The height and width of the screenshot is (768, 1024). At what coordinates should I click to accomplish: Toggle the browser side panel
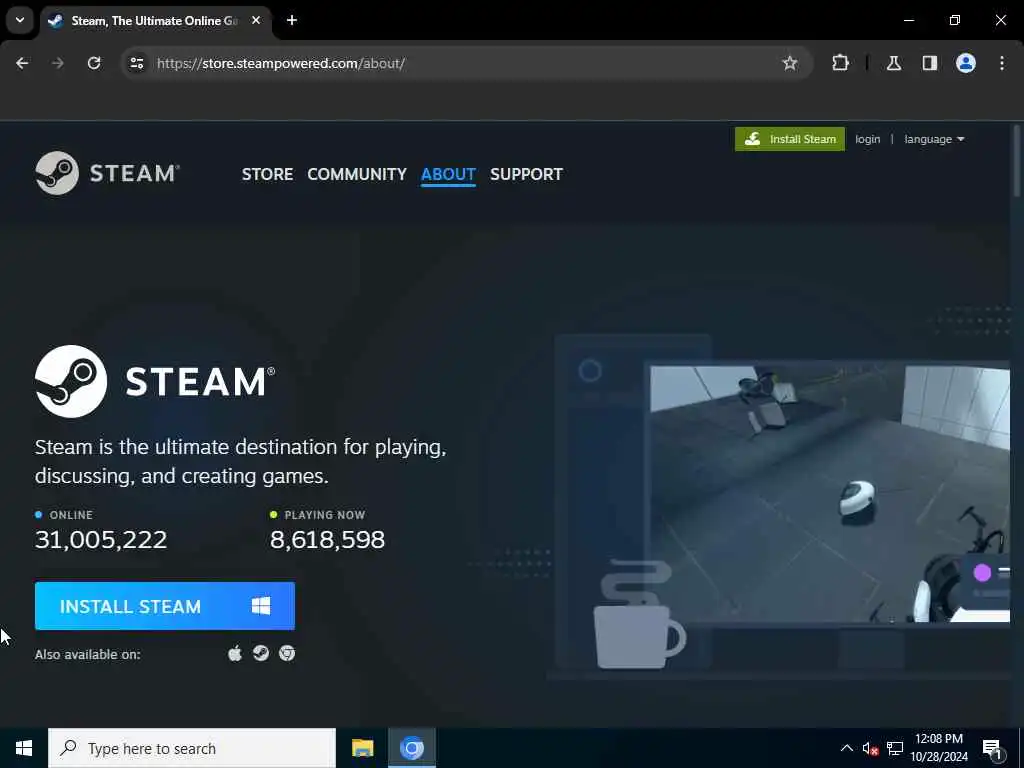929,63
